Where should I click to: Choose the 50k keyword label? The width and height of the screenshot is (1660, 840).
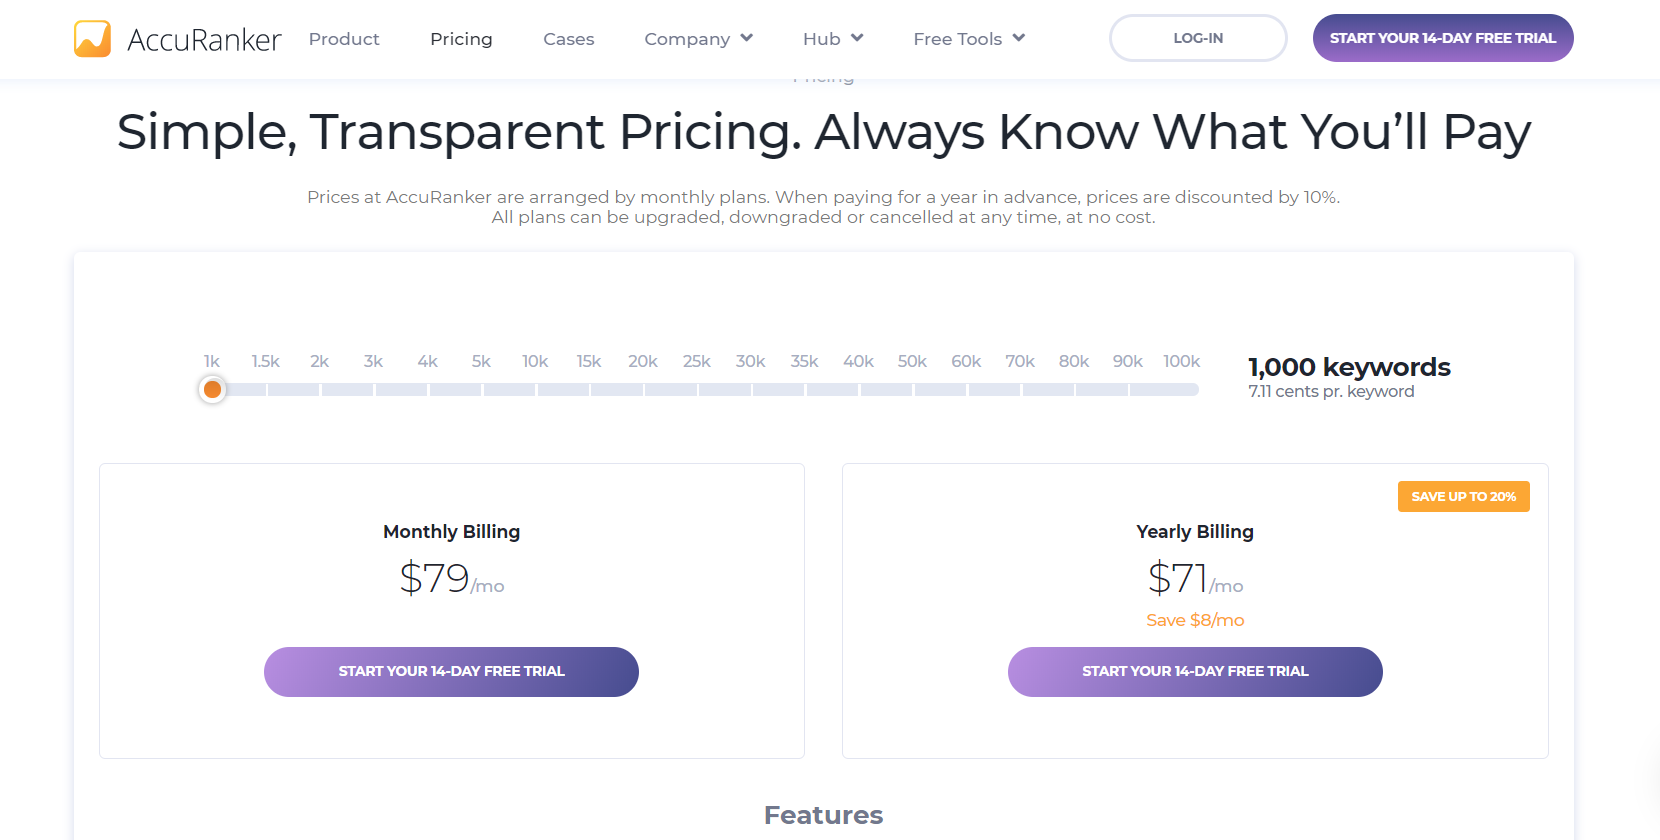[912, 361]
